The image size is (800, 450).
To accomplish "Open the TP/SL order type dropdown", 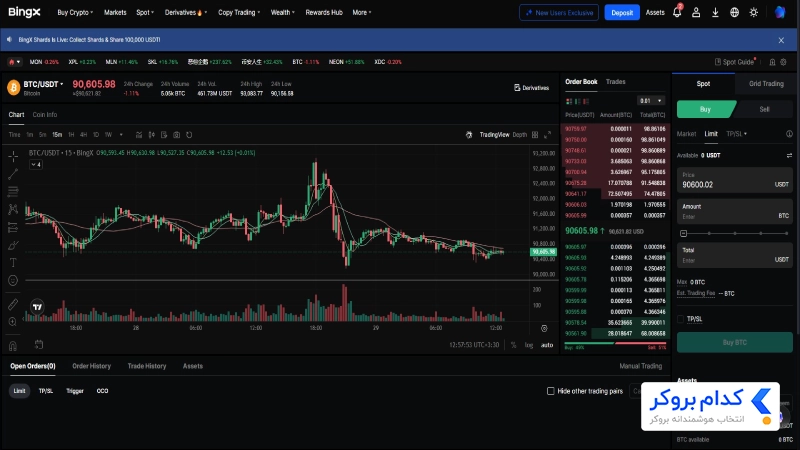I will point(737,134).
